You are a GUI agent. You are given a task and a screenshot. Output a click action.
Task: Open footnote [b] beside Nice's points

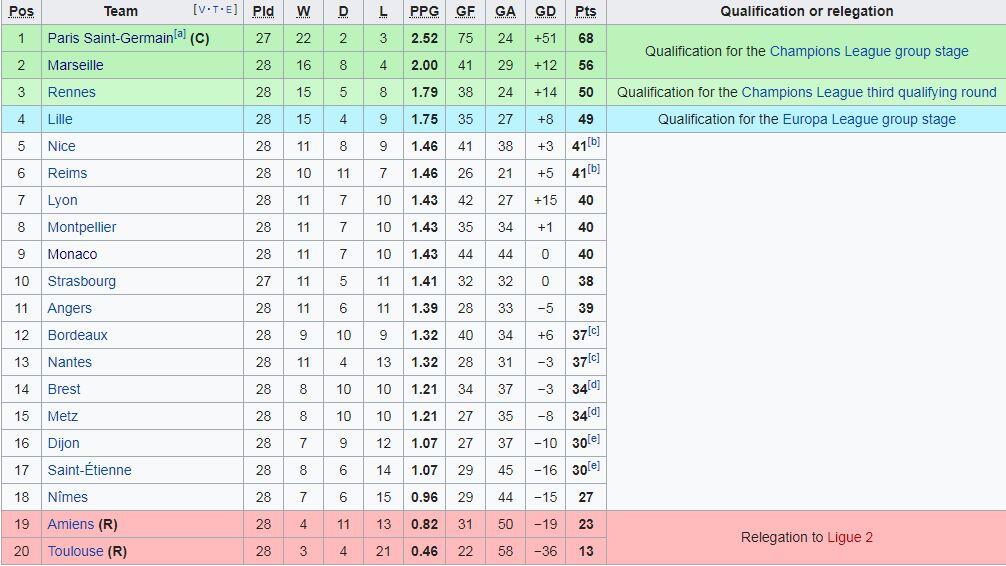(593, 141)
